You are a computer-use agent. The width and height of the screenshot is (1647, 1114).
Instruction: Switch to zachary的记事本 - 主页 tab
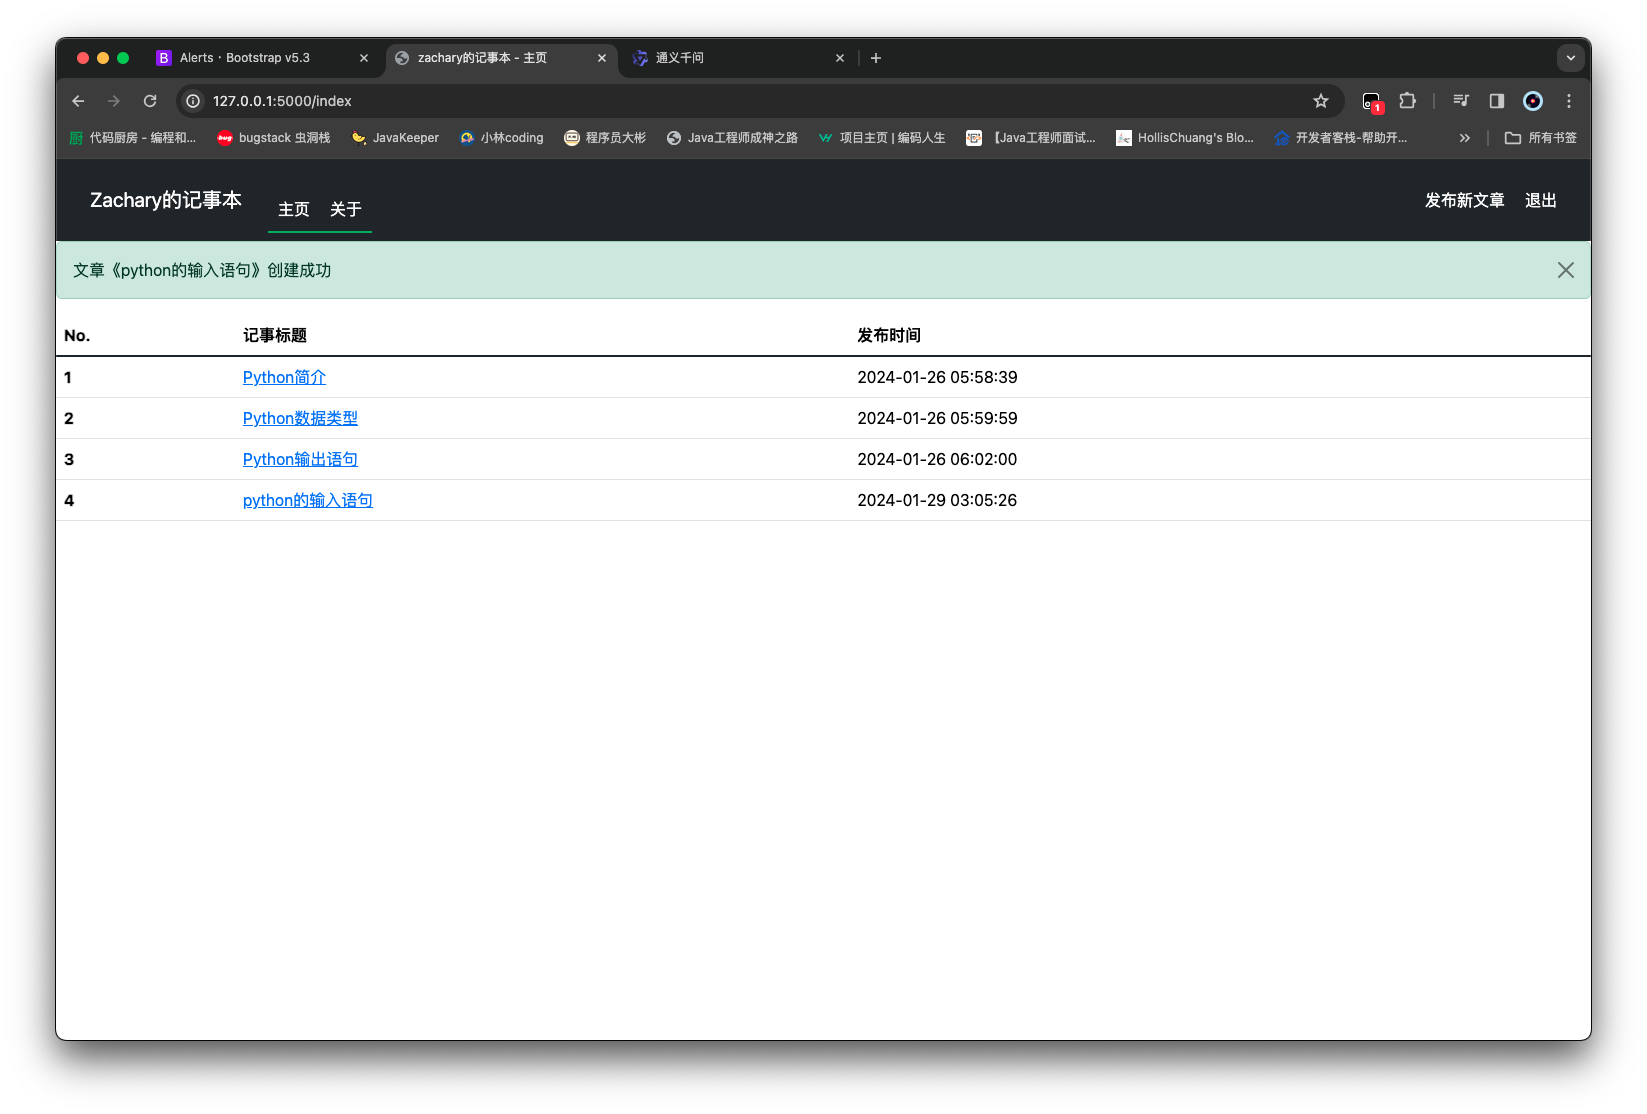[500, 58]
